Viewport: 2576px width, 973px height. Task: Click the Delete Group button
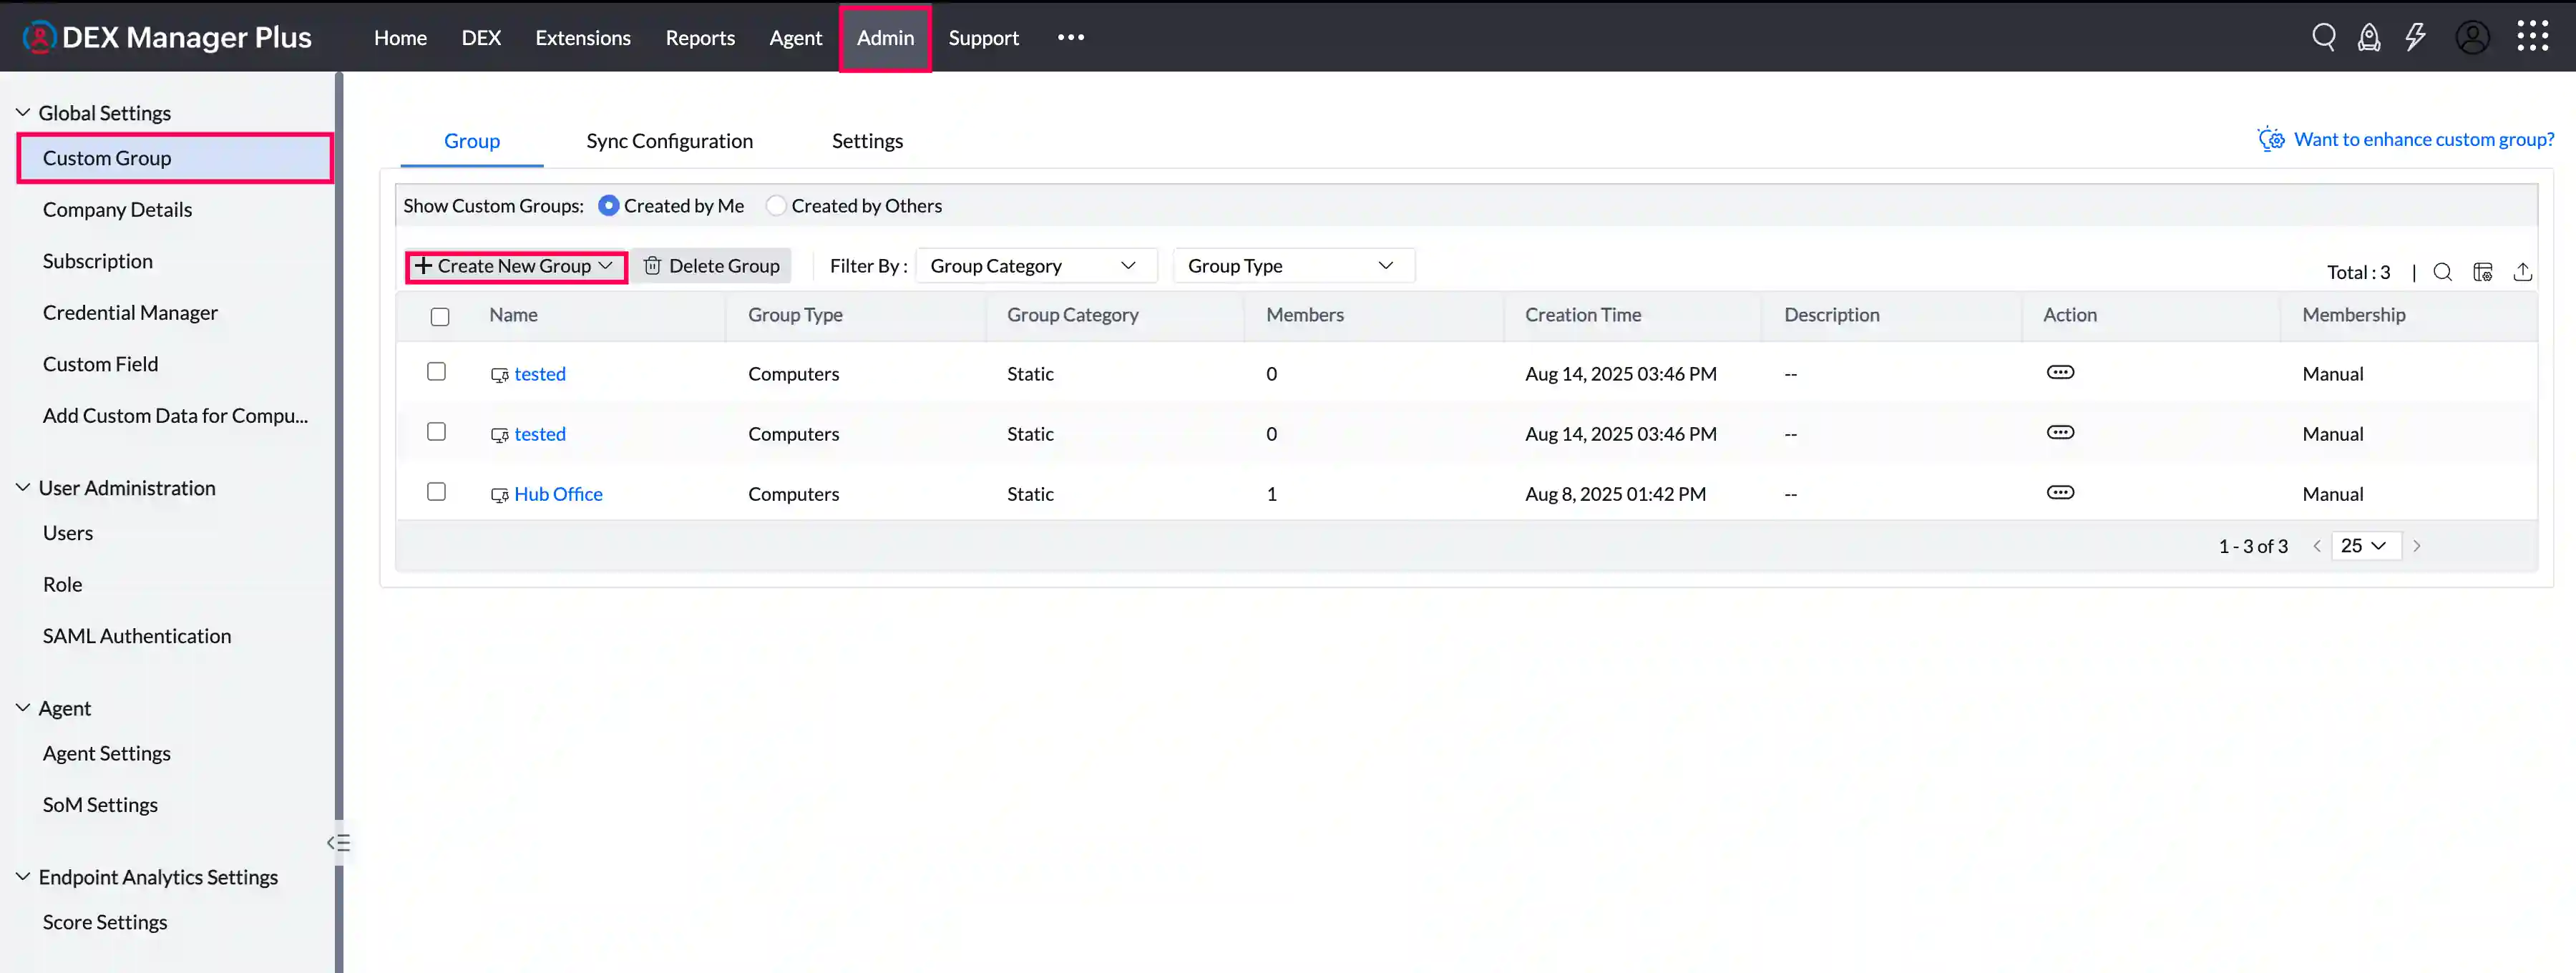coord(712,265)
